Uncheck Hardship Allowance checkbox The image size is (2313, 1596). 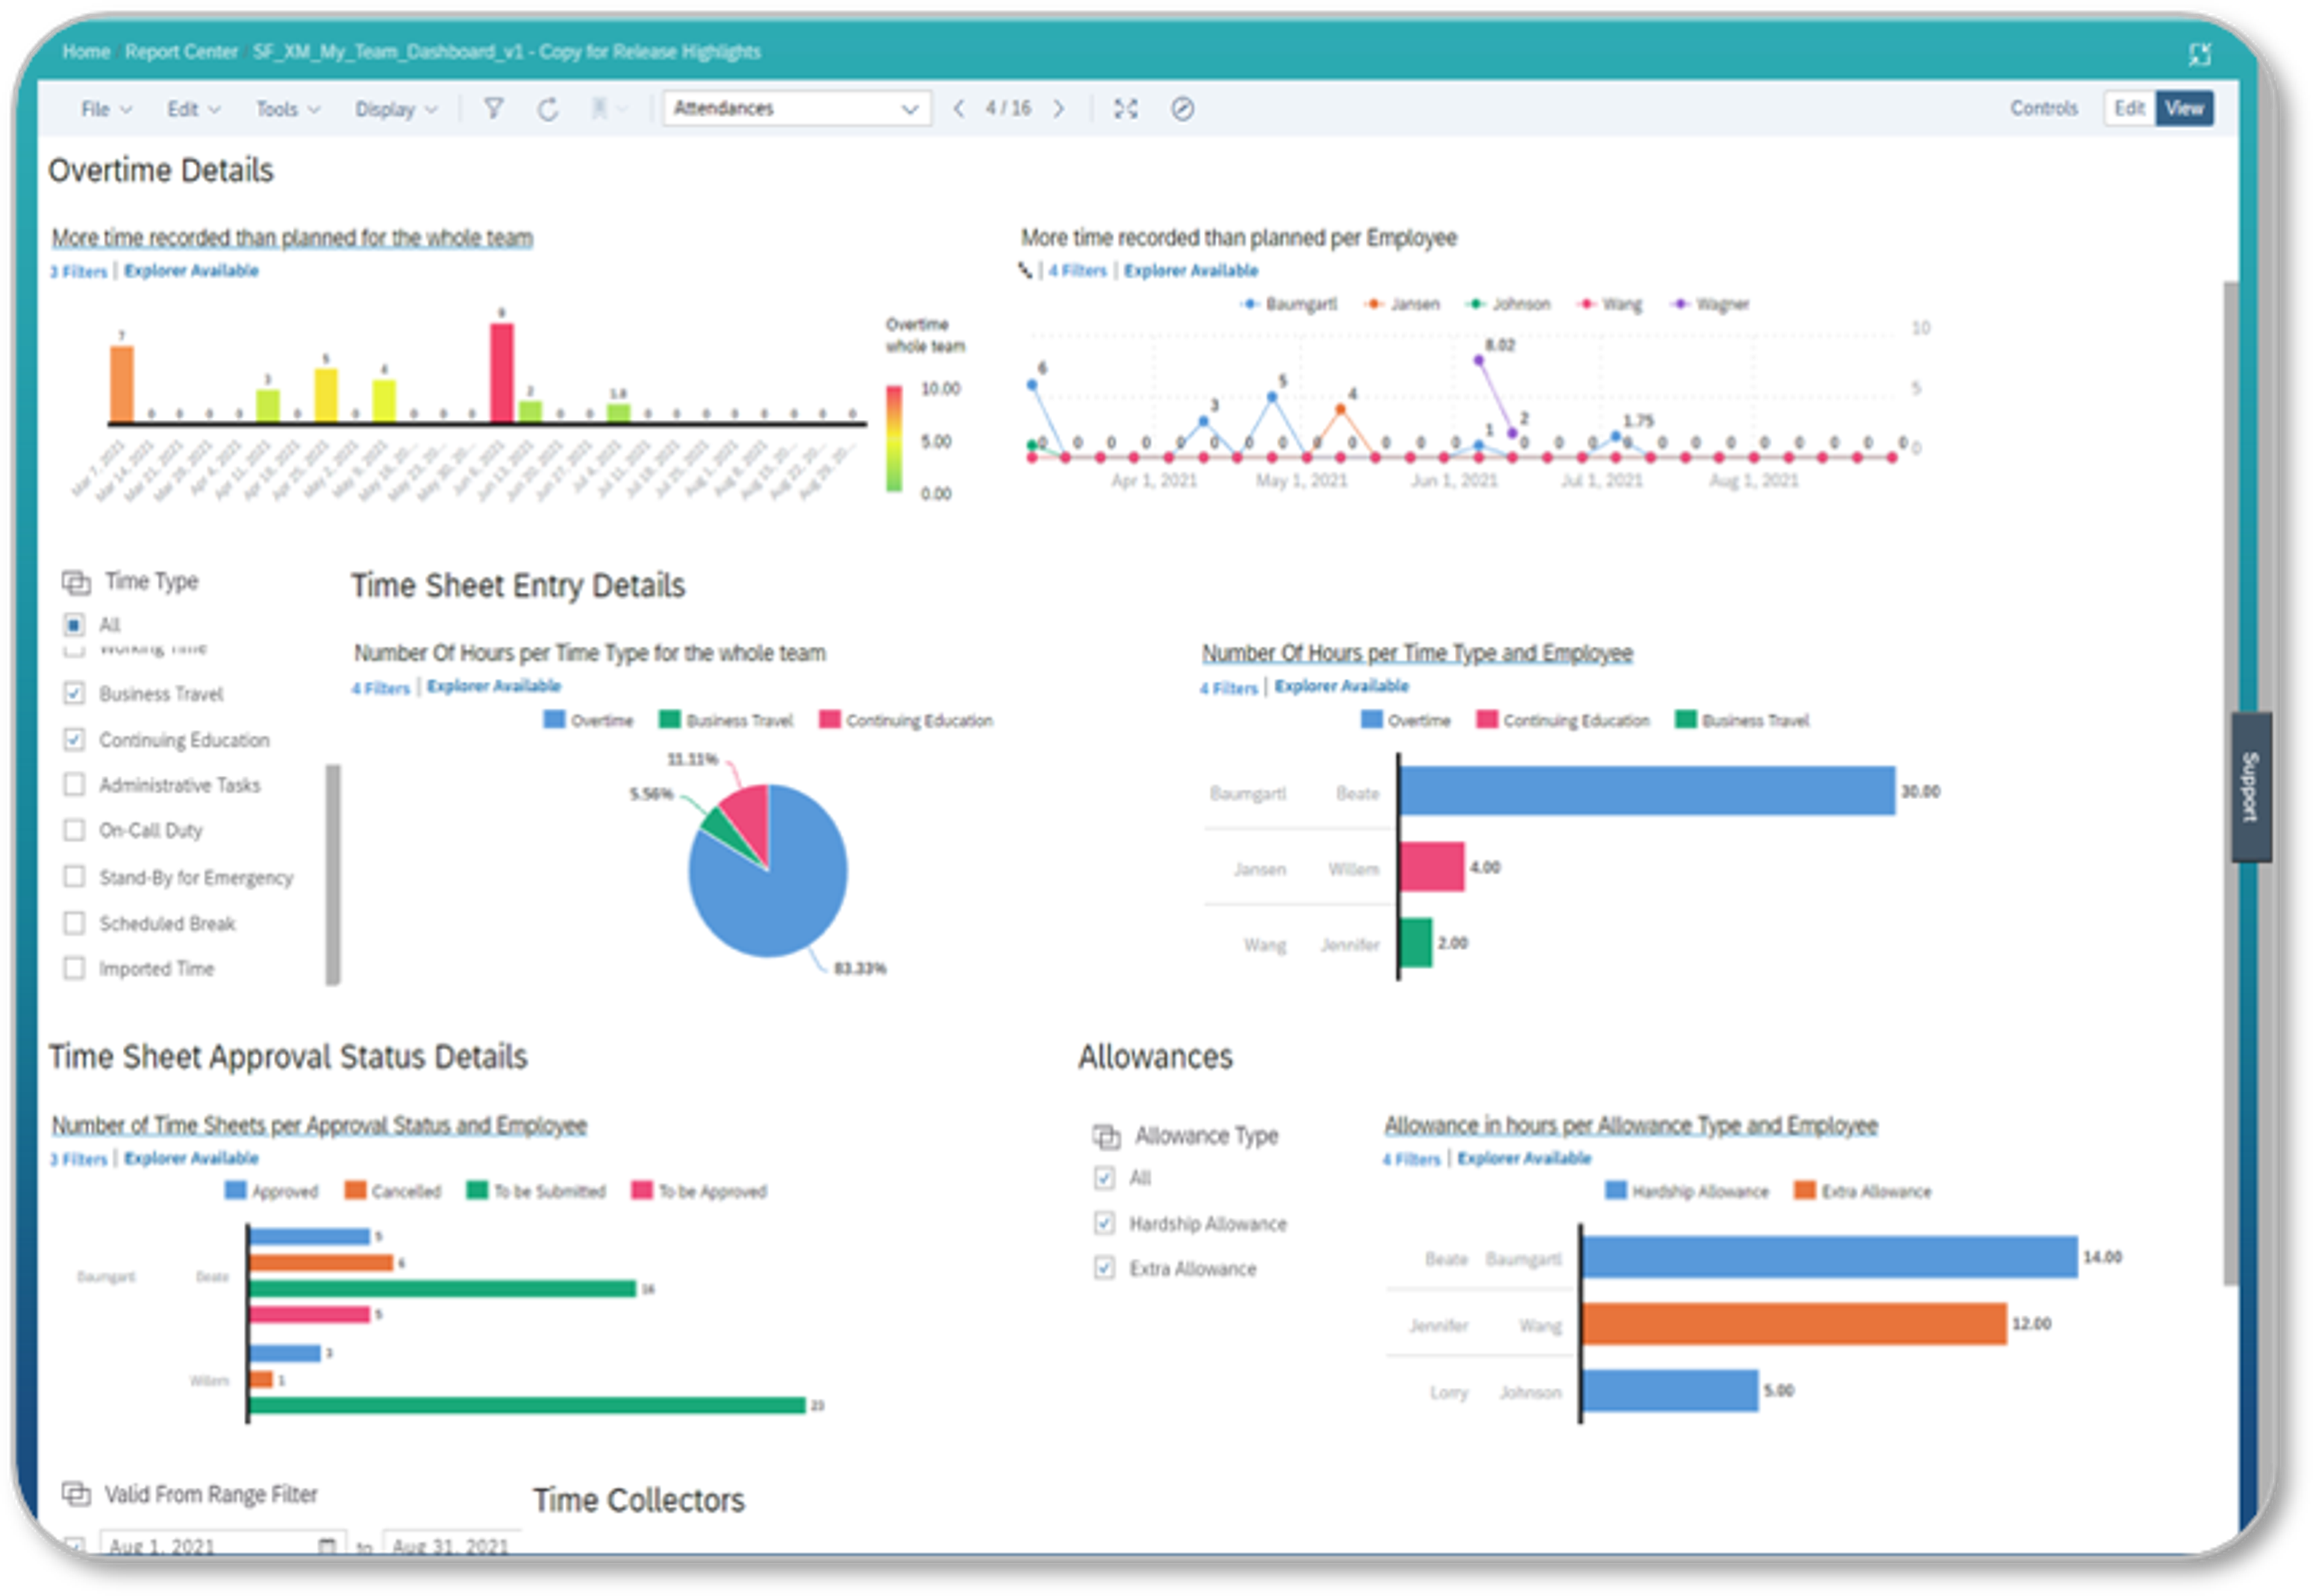tap(1104, 1222)
